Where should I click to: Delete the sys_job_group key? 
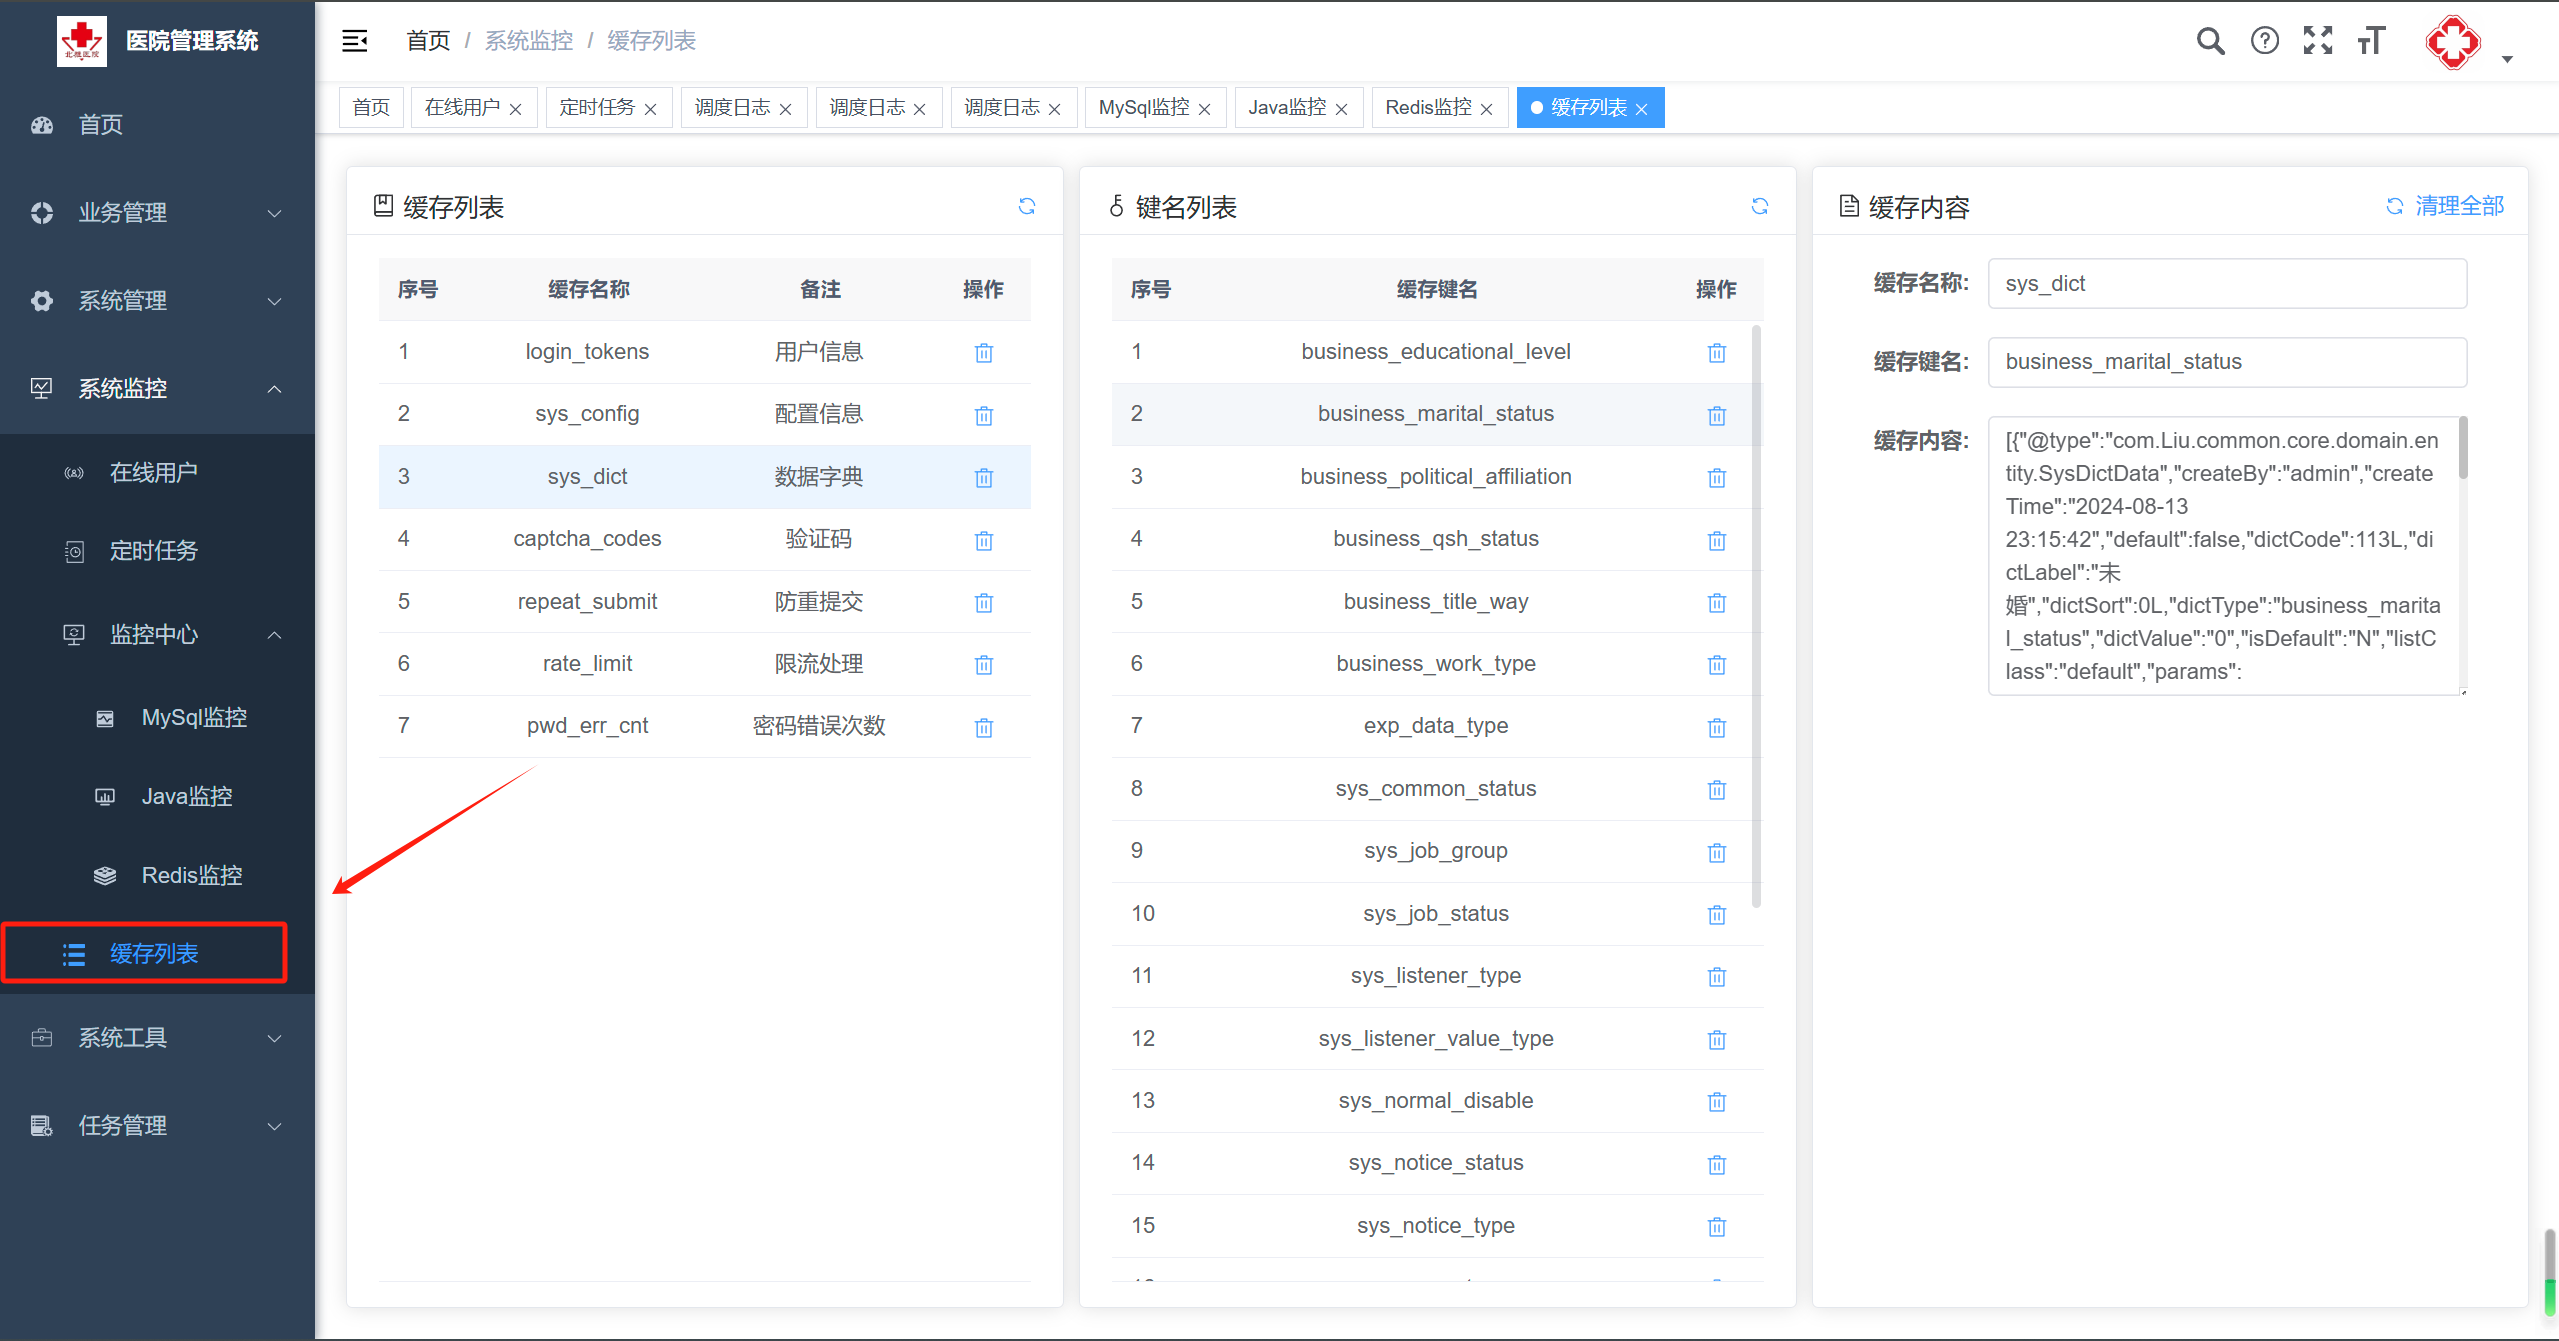click(x=1716, y=852)
